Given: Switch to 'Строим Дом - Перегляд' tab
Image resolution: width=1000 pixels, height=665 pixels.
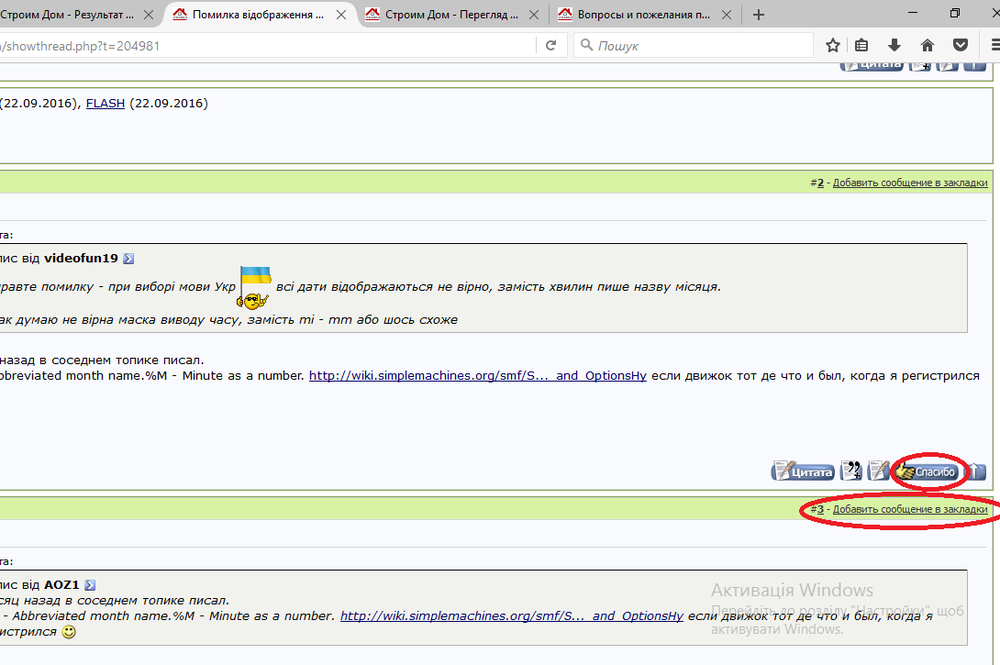Looking at the screenshot, I should pos(452,15).
